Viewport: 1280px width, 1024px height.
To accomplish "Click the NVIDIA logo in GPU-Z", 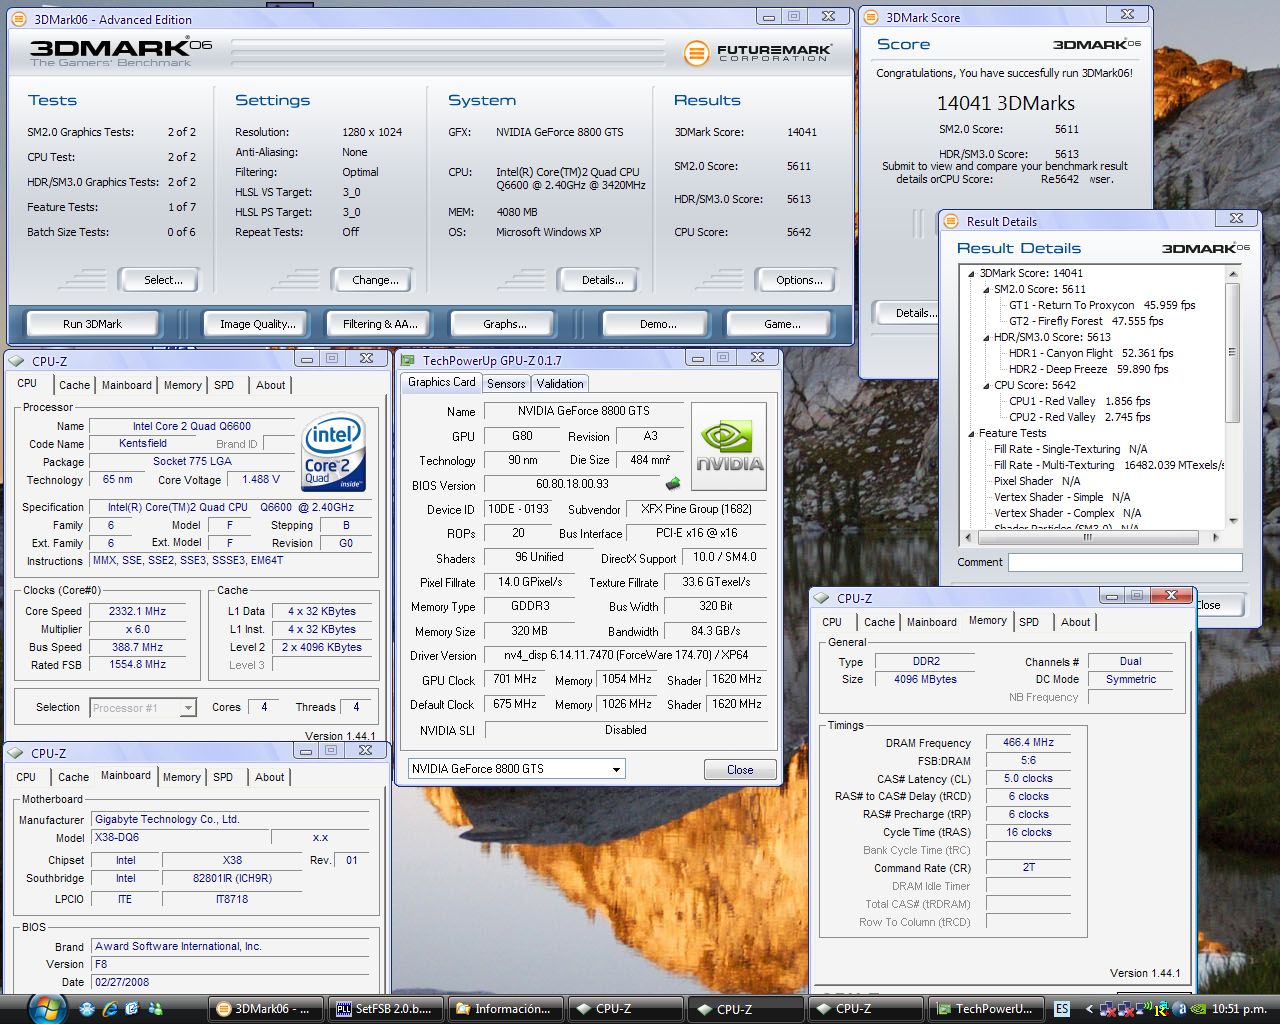I will click(x=729, y=446).
